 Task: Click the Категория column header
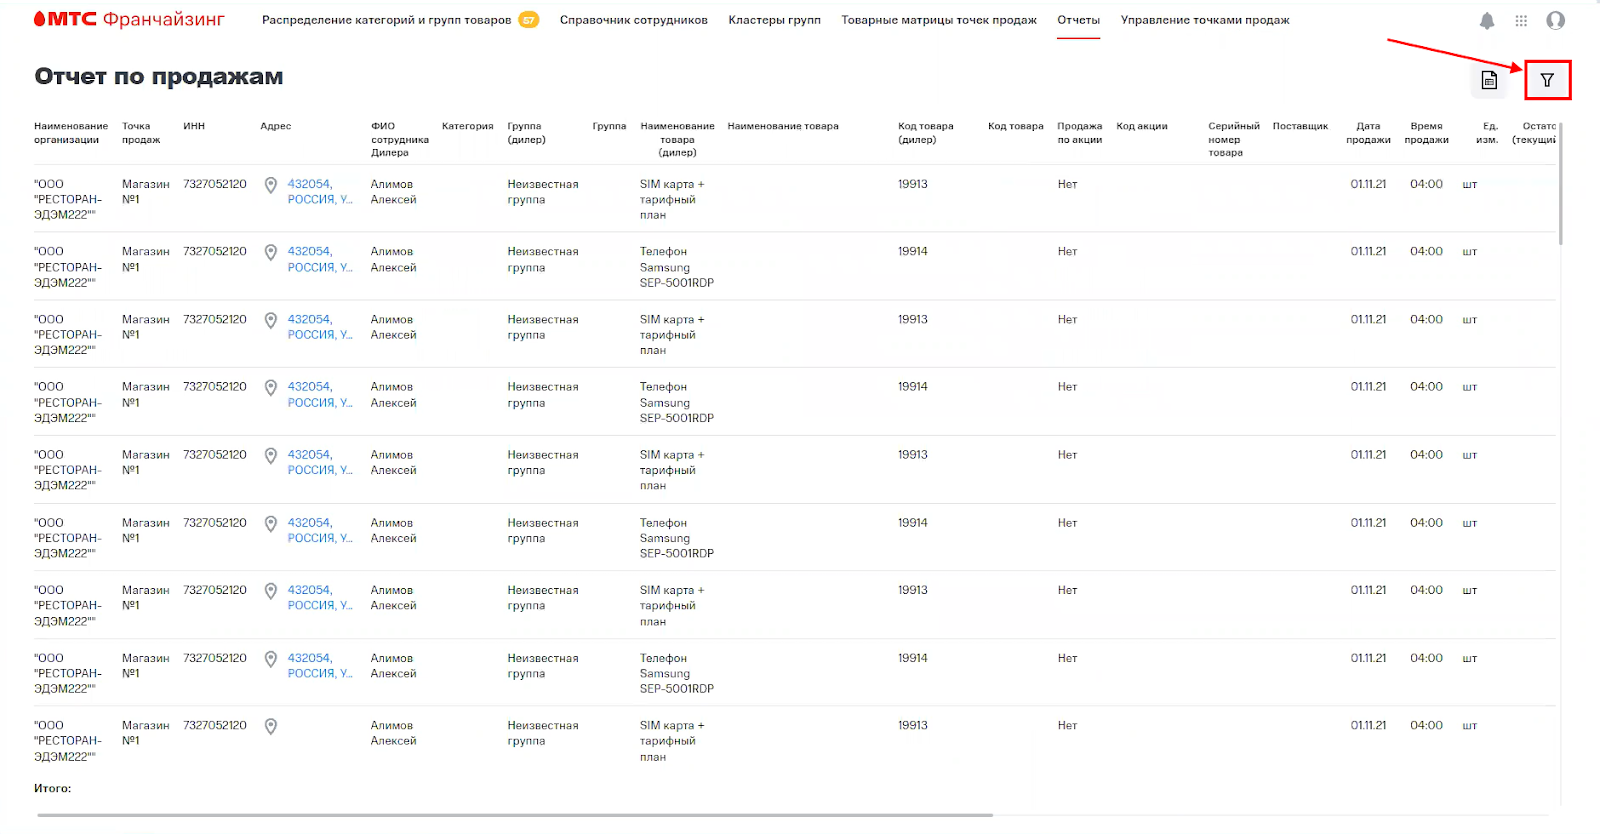tap(468, 126)
